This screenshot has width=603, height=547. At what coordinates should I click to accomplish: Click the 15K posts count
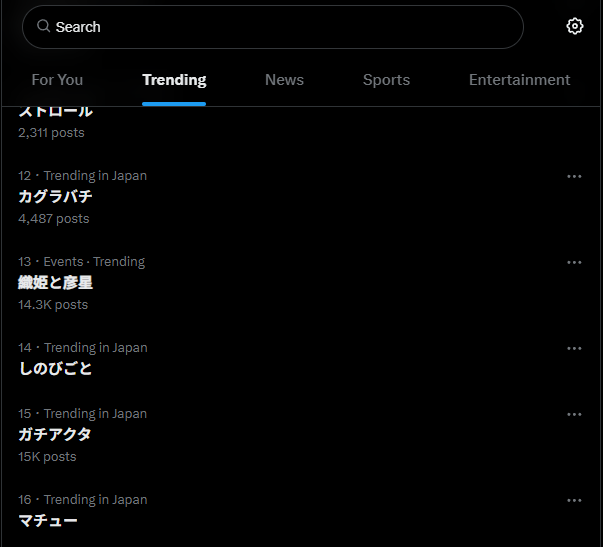pos(47,457)
